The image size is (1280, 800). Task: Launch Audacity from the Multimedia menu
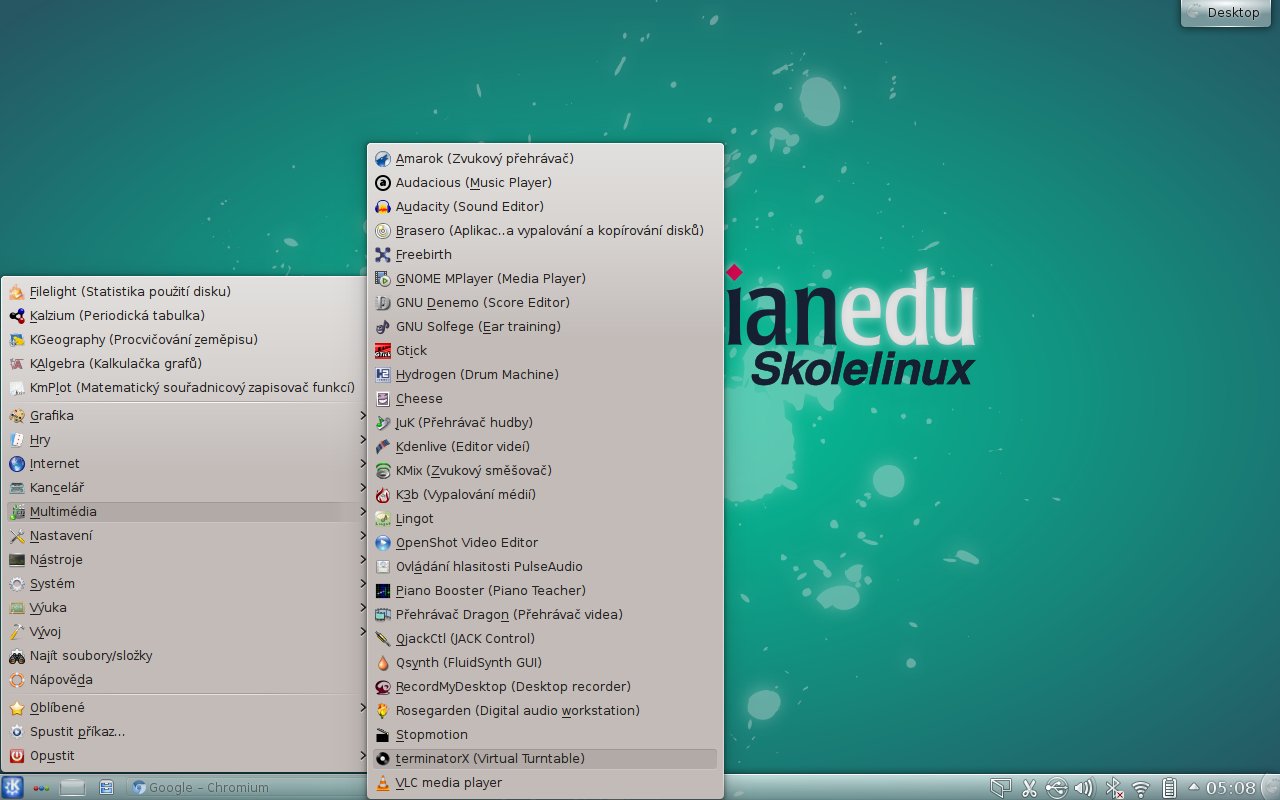pyautogui.click(x=469, y=207)
